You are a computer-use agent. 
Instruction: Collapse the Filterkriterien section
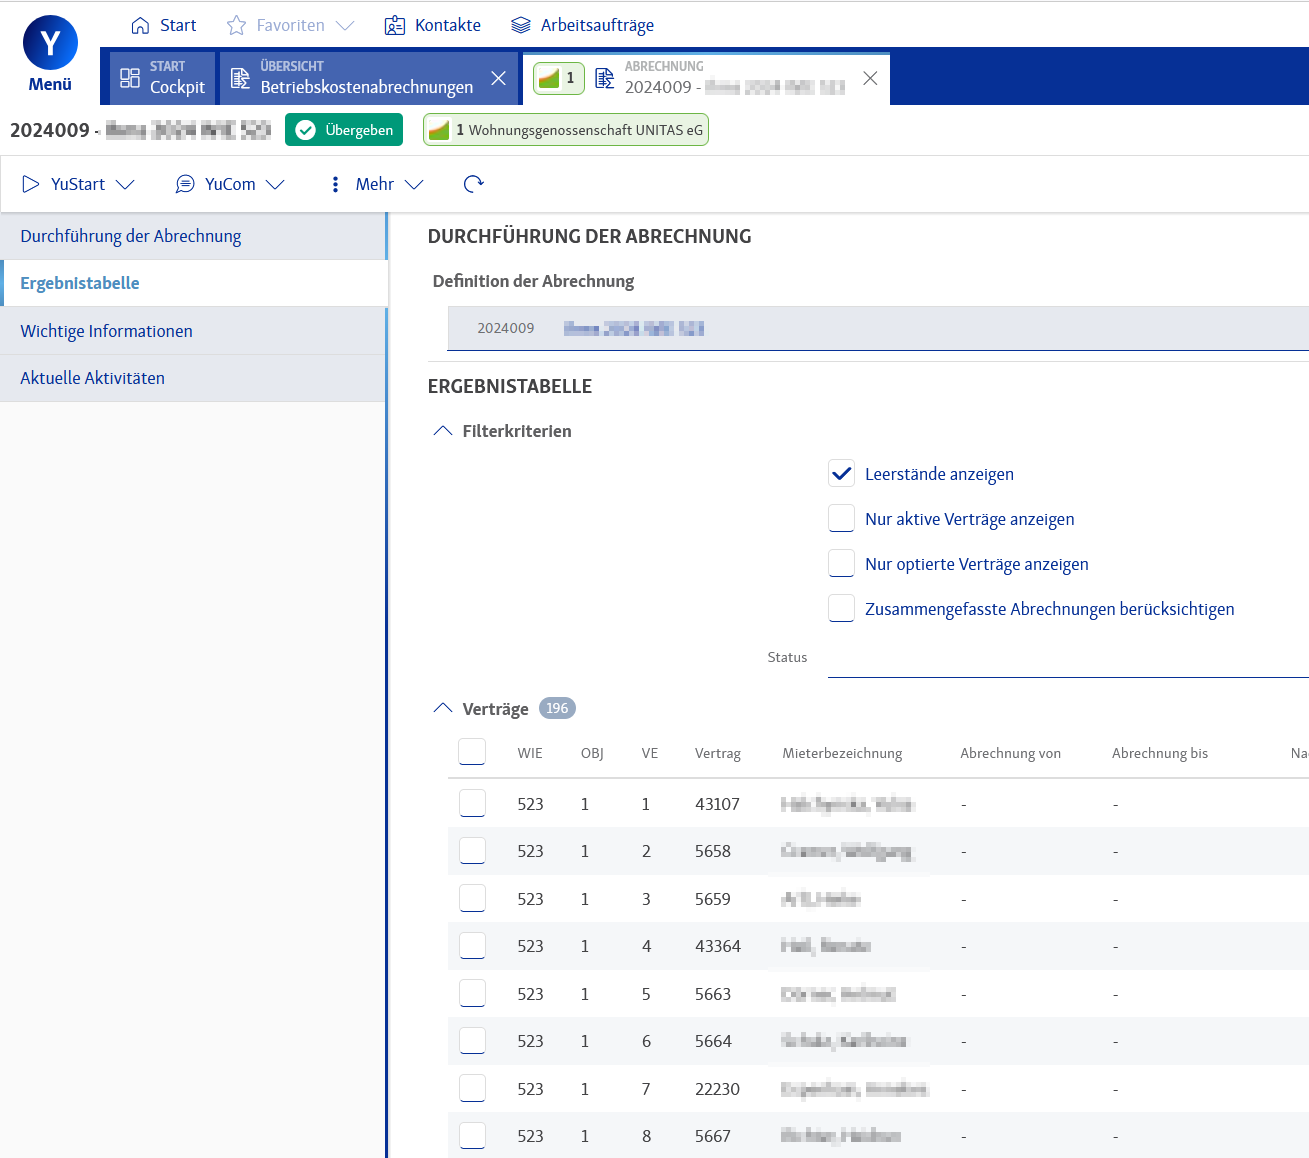[443, 431]
